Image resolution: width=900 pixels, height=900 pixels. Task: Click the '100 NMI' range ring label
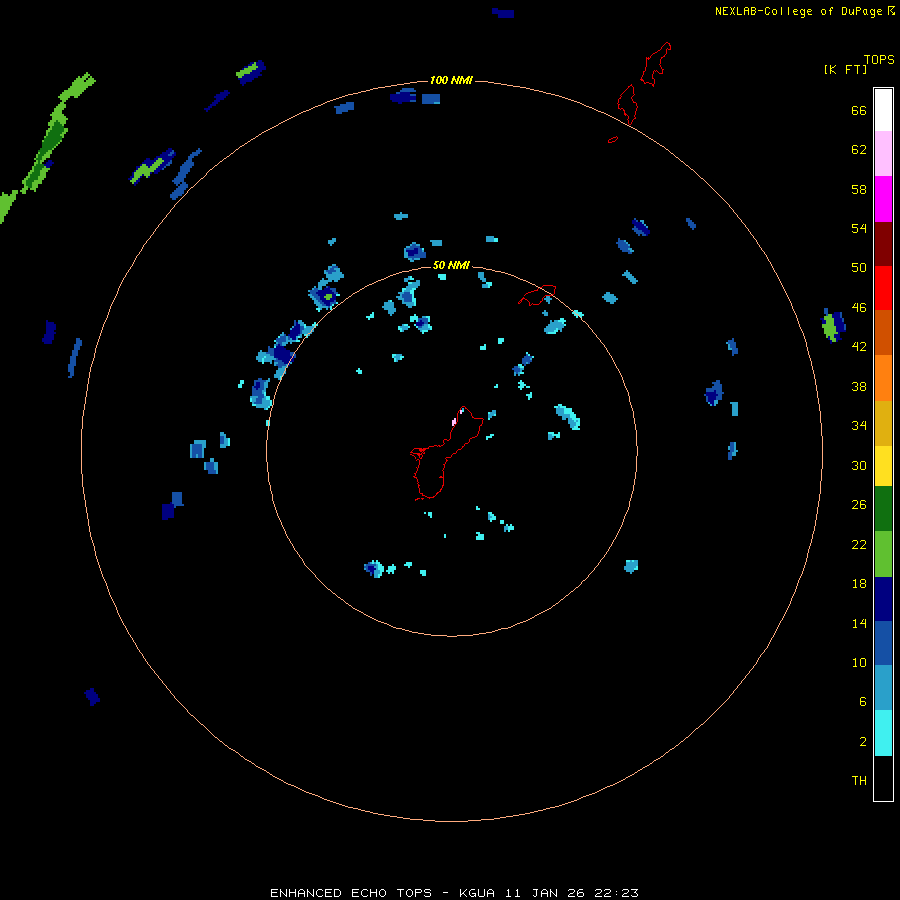tap(451, 80)
